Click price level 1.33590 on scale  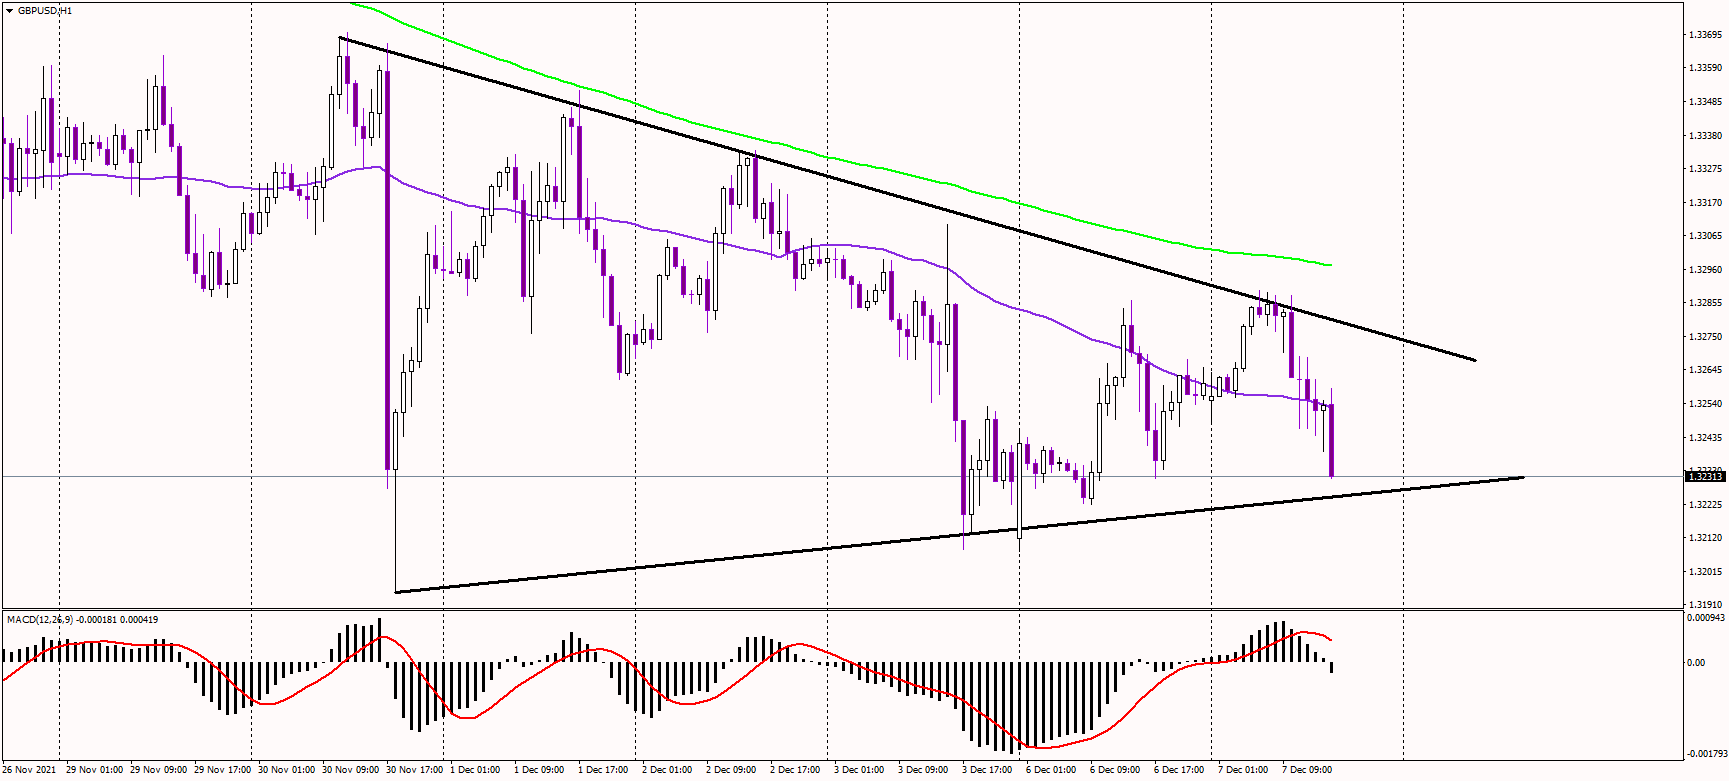tap(1705, 68)
